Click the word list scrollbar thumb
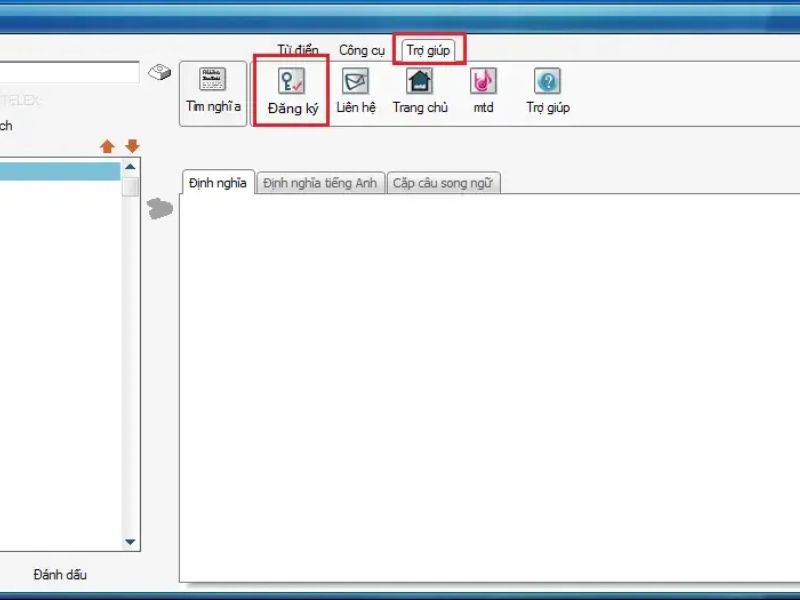 click(x=131, y=186)
